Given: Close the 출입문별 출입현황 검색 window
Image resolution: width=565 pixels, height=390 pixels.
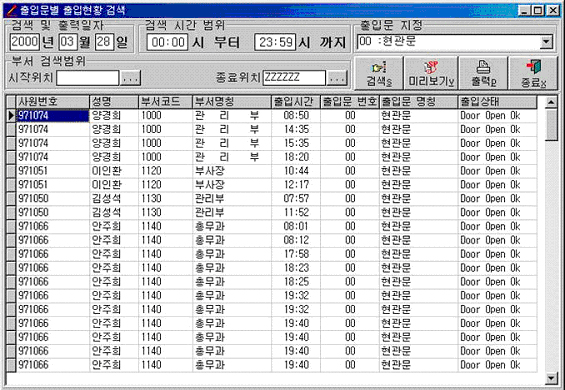Looking at the screenshot, I should (x=552, y=10).
